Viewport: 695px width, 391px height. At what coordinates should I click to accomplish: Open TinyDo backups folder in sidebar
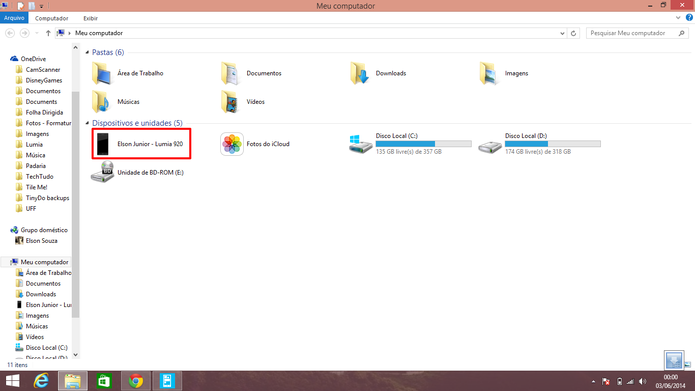coord(43,198)
